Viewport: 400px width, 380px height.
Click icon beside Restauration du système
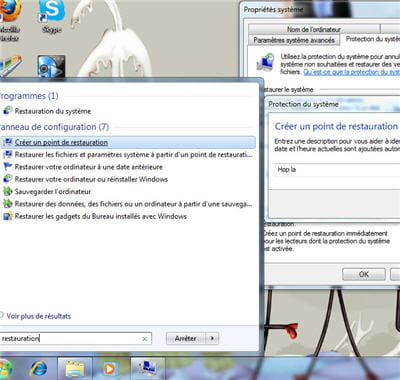tap(7, 111)
